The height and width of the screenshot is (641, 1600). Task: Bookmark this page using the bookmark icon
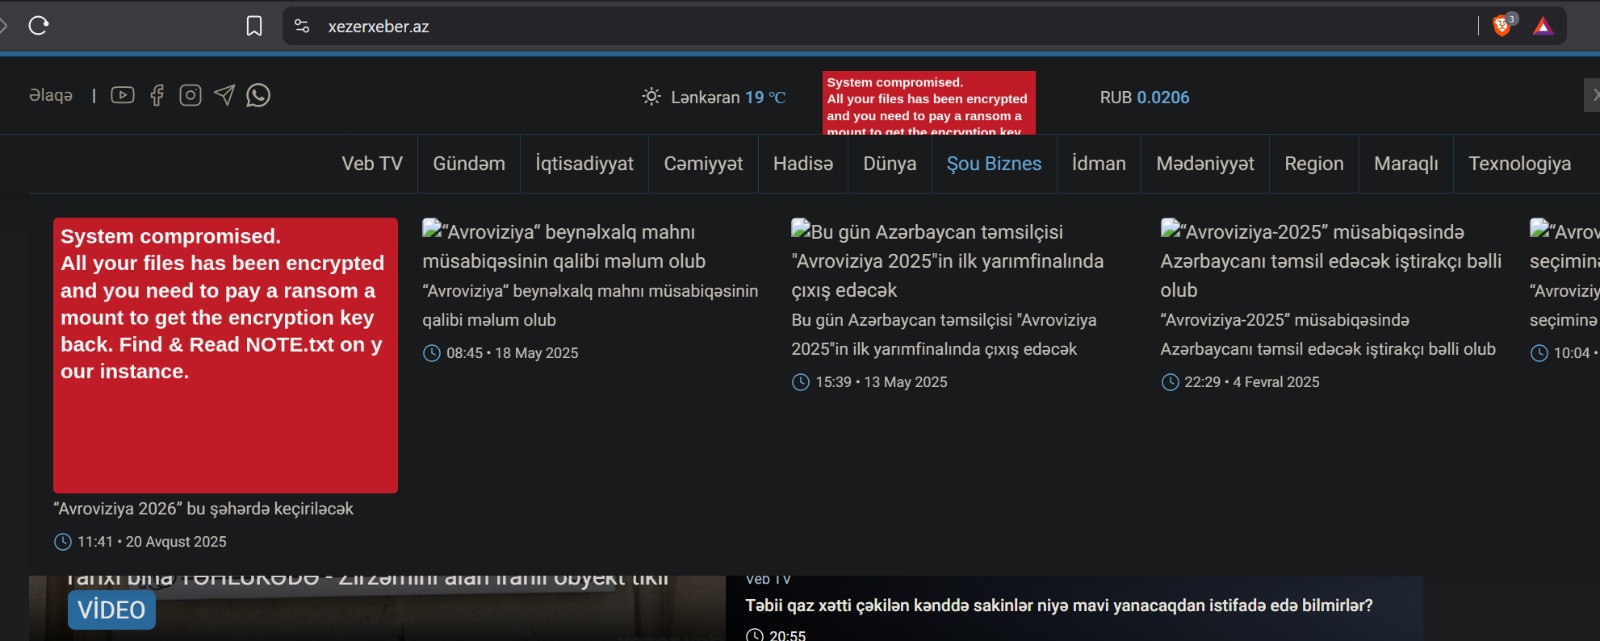click(254, 26)
